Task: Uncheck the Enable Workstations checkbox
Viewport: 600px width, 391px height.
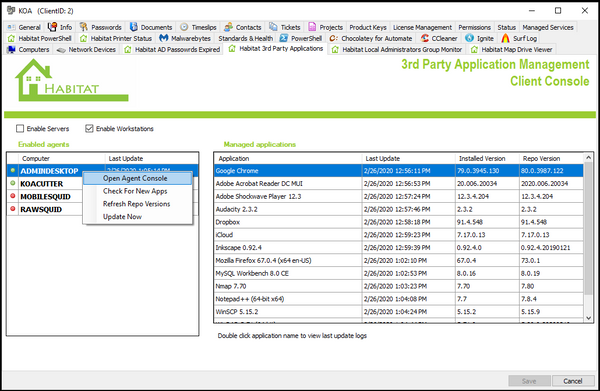Action: pos(89,129)
